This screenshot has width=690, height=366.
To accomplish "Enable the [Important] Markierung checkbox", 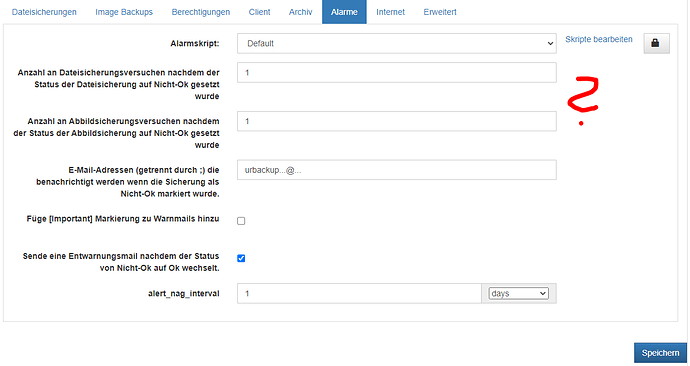I will (241, 221).
